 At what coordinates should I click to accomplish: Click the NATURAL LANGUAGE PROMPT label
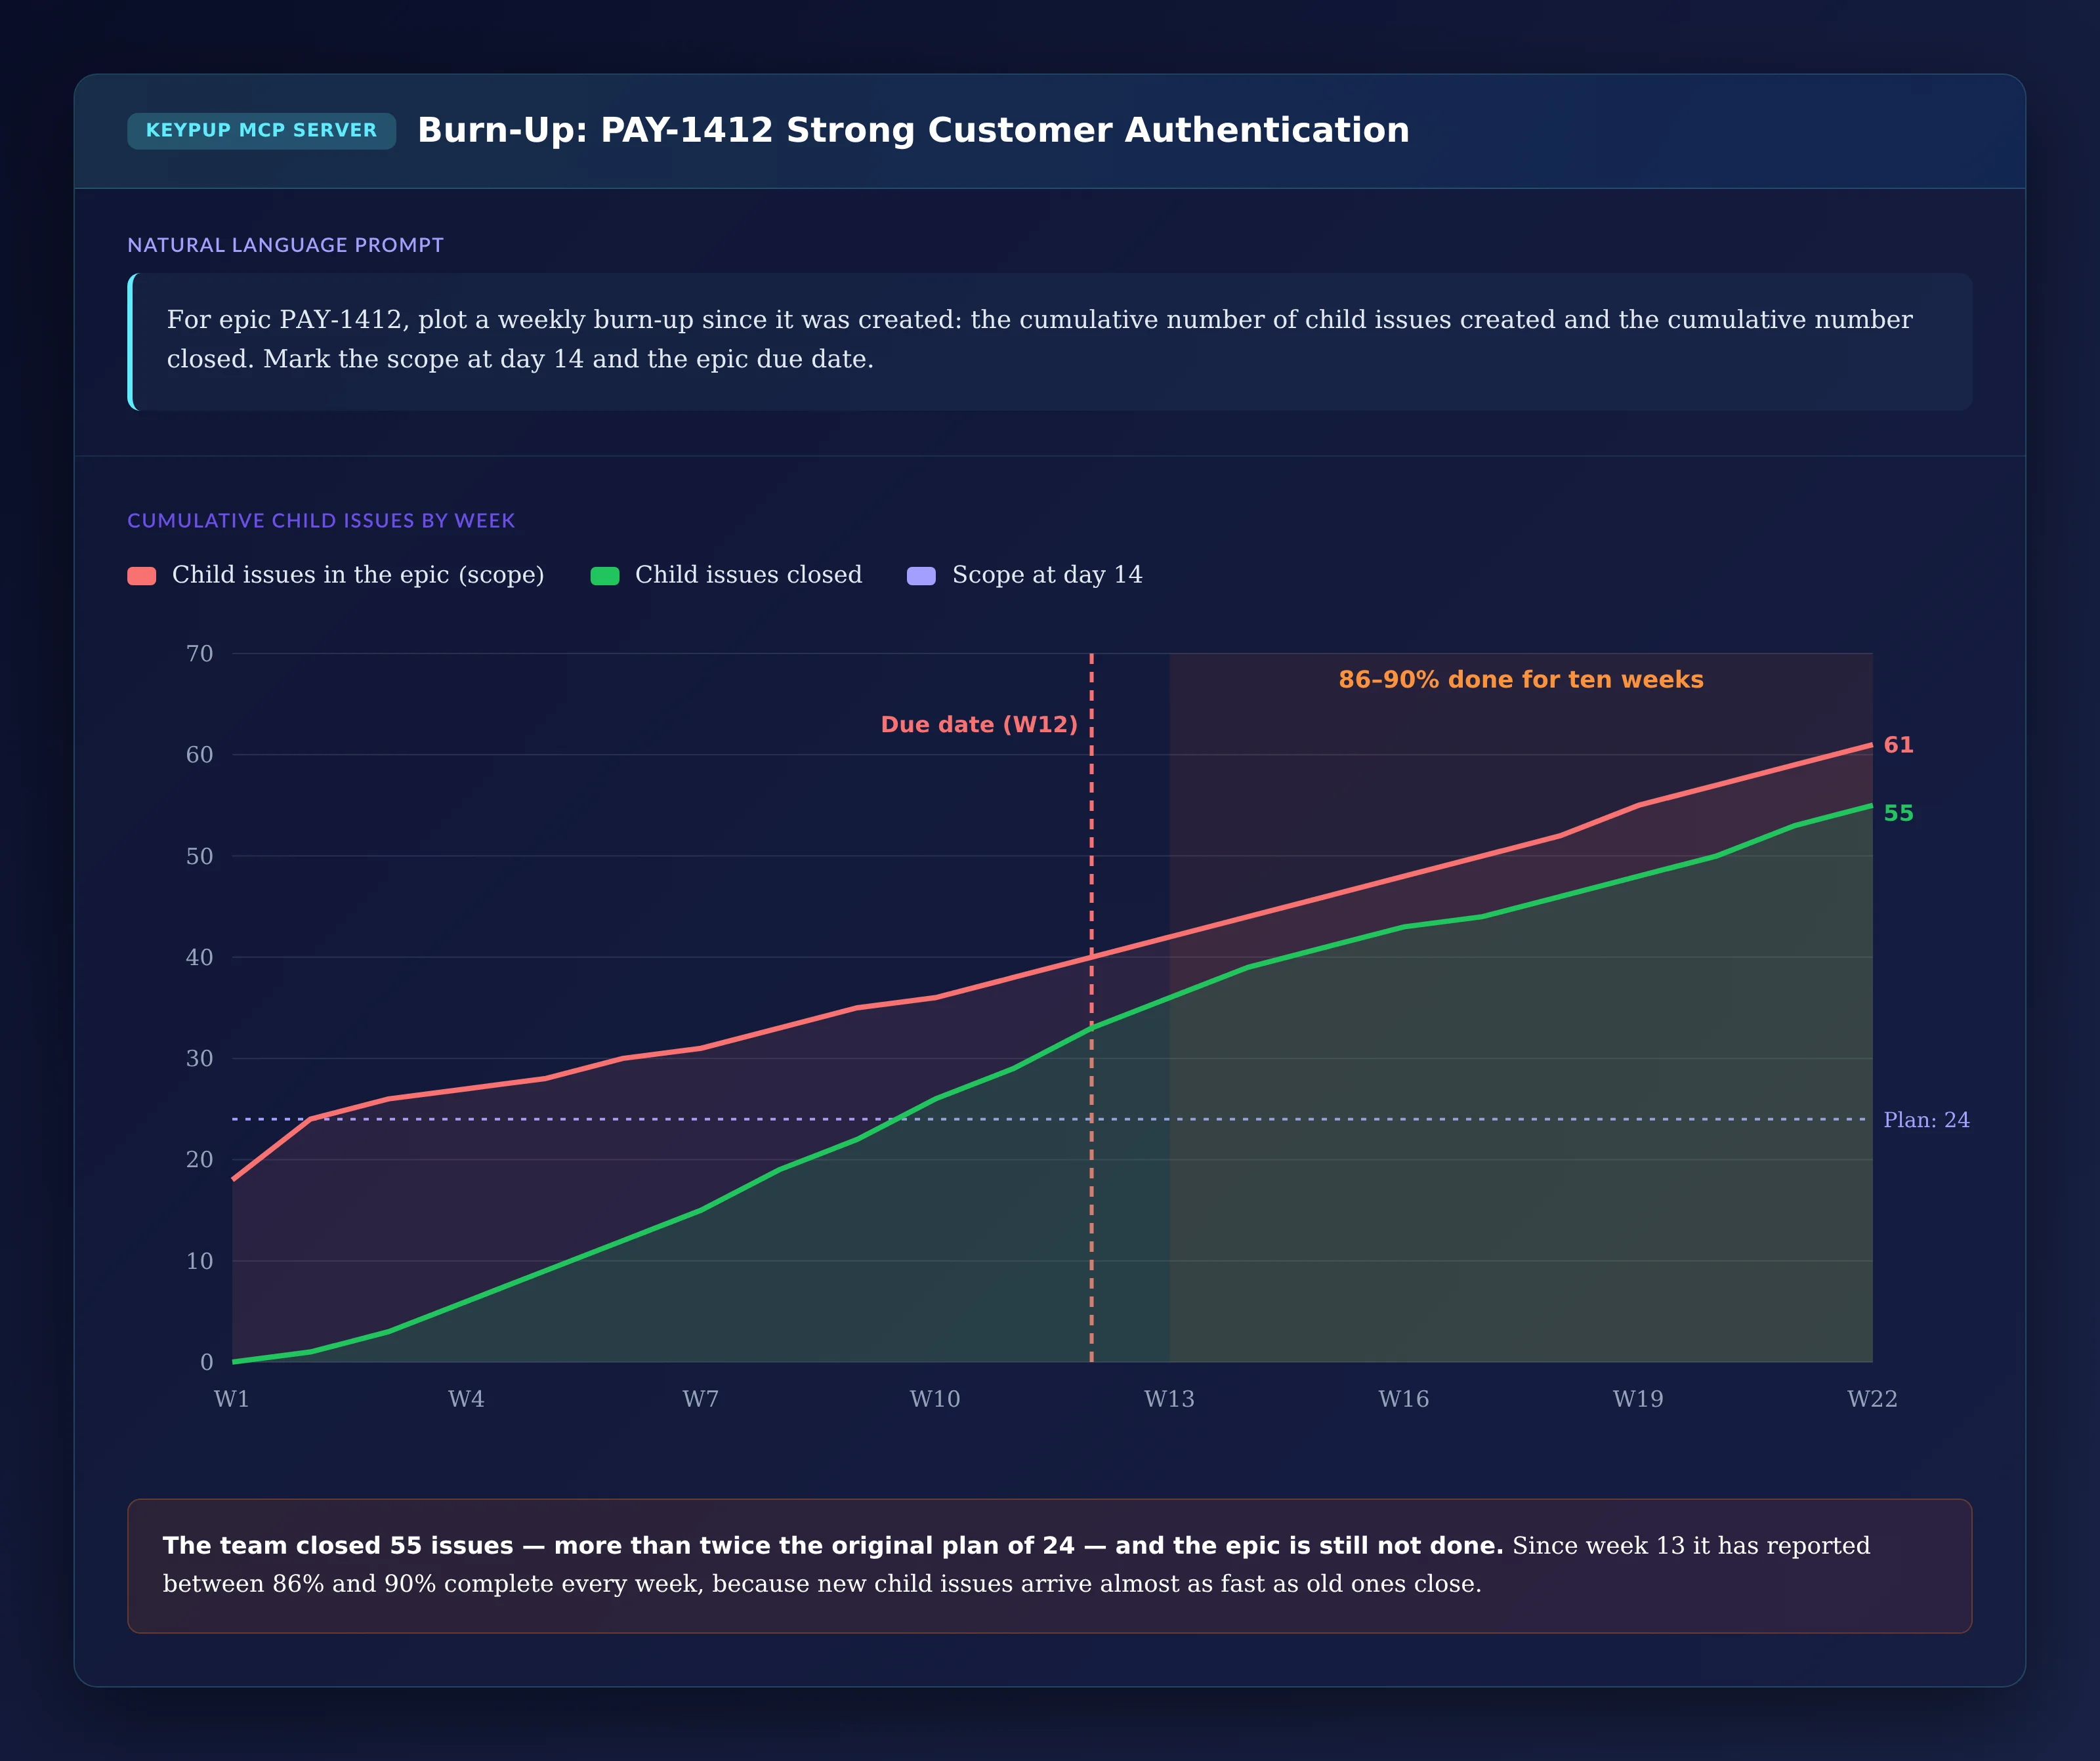click(285, 245)
